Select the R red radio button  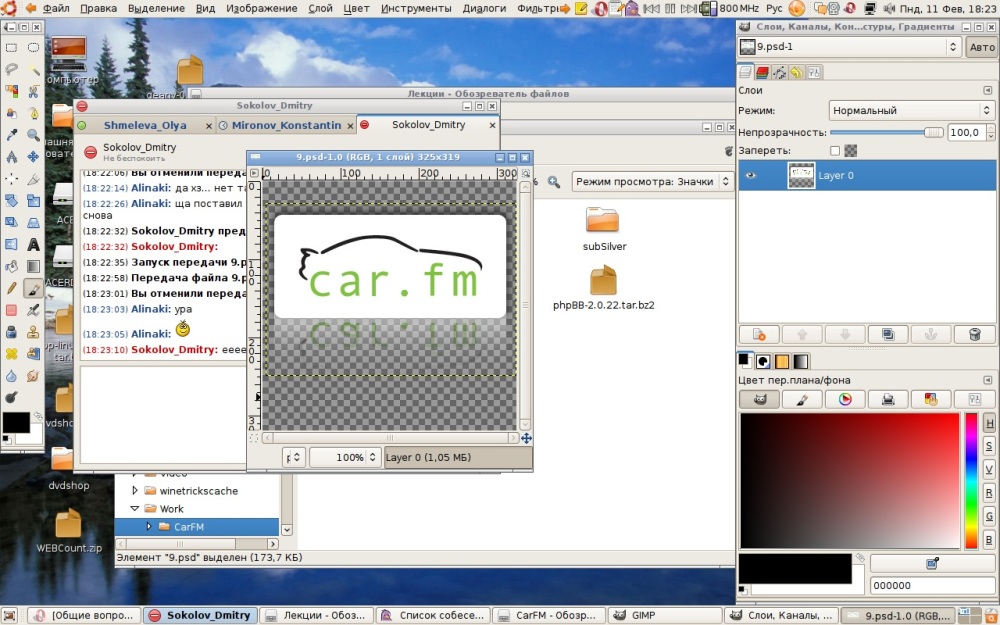click(989, 492)
